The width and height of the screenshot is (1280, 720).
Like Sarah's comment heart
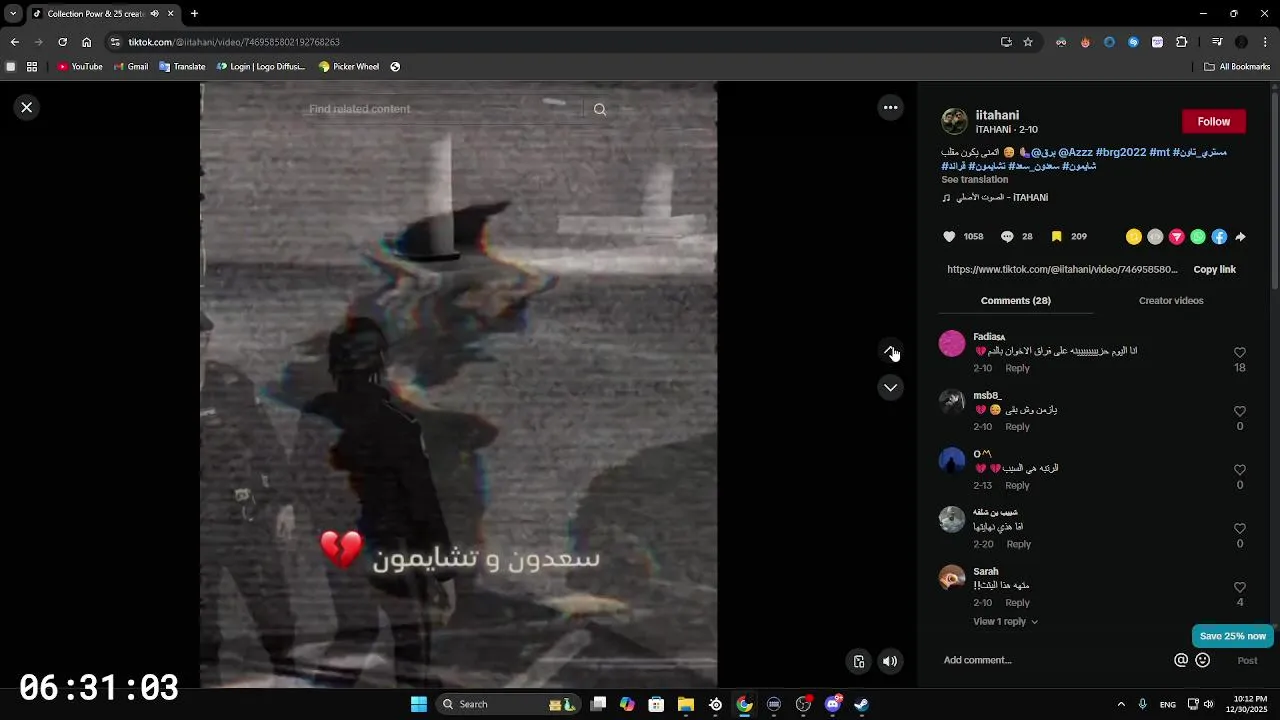tap(1240, 588)
